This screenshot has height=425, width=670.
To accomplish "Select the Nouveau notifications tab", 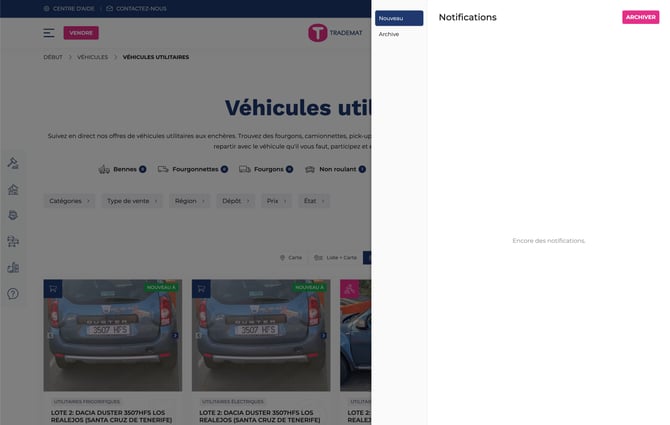I will 399,18.
